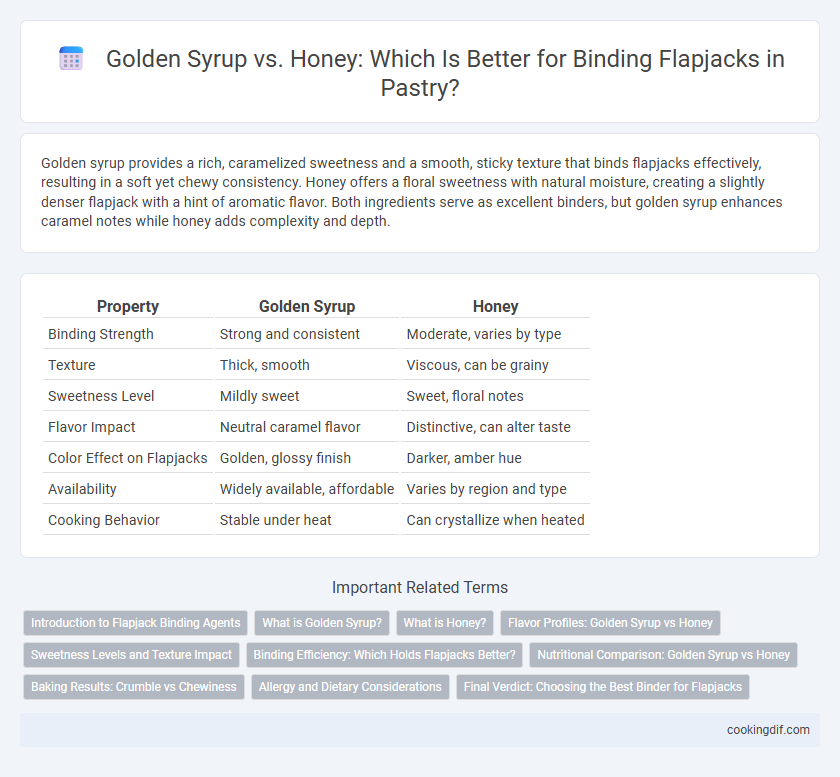
Task: Click 'Sweetness Levels and Texture Impact' tag
Action: (131, 655)
